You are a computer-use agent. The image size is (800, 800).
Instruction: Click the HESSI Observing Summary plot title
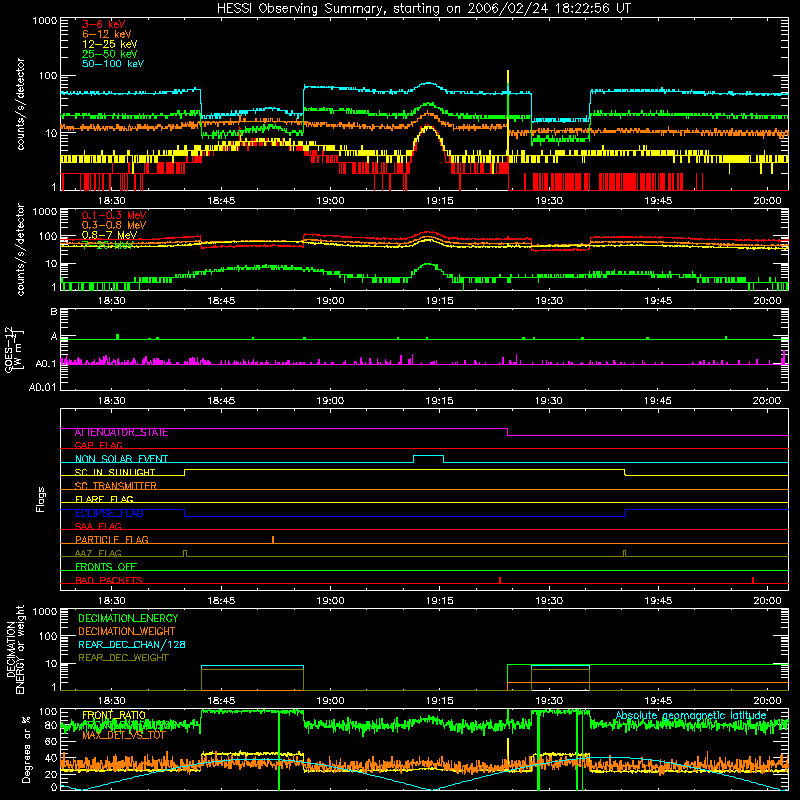423,9
